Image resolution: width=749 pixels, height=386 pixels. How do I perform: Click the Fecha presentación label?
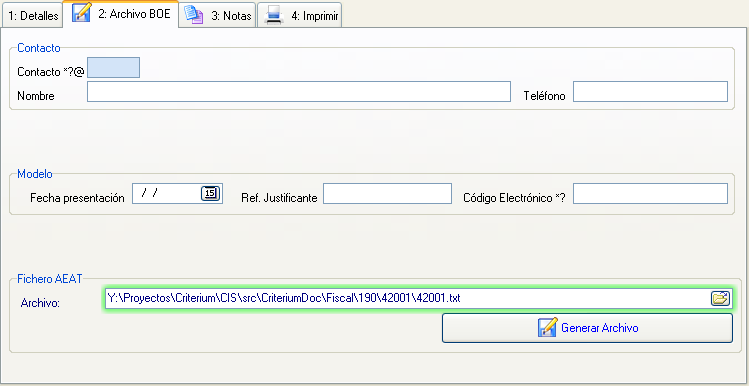[77, 198]
